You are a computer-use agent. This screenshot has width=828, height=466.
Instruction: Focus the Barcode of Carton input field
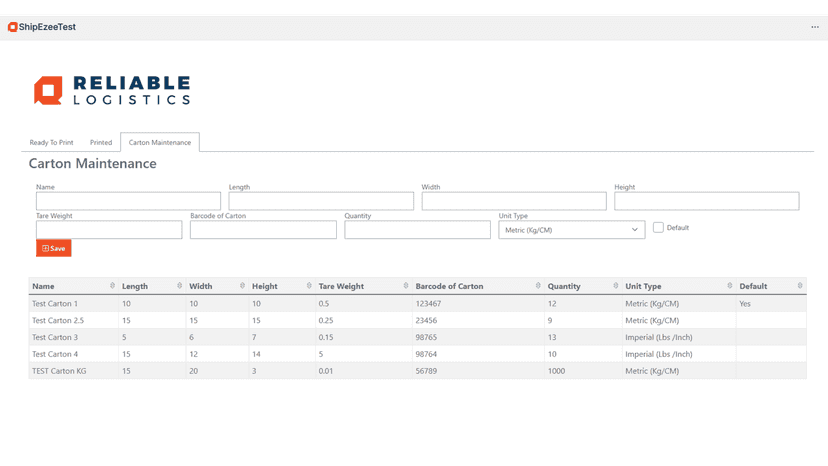click(263, 230)
